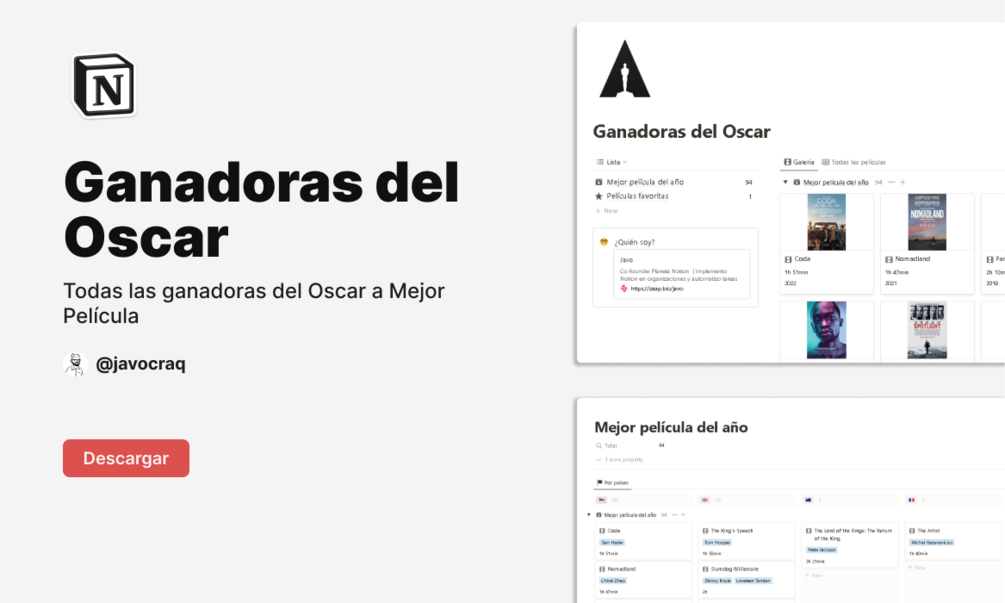Viewport: 1005px width, 603px height.
Task: Click the plus icon in the Galería group header
Action: coord(903,182)
